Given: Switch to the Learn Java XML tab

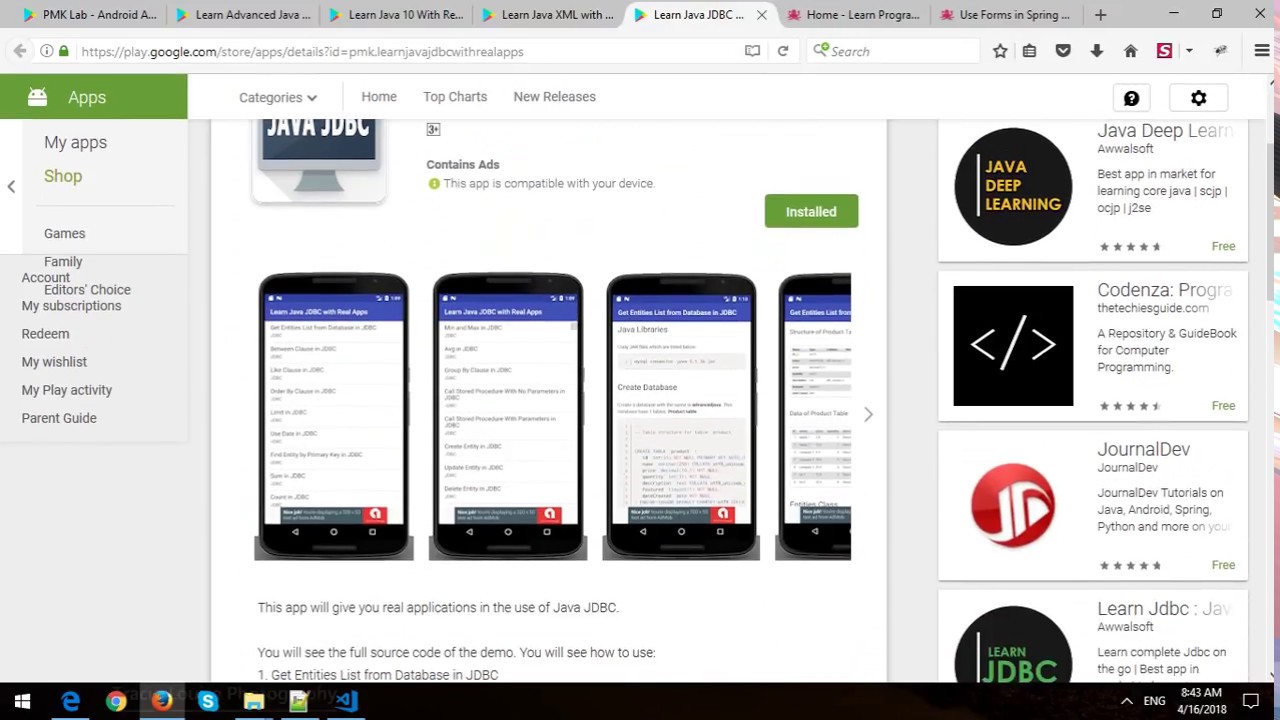Looking at the screenshot, I should coord(548,15).
